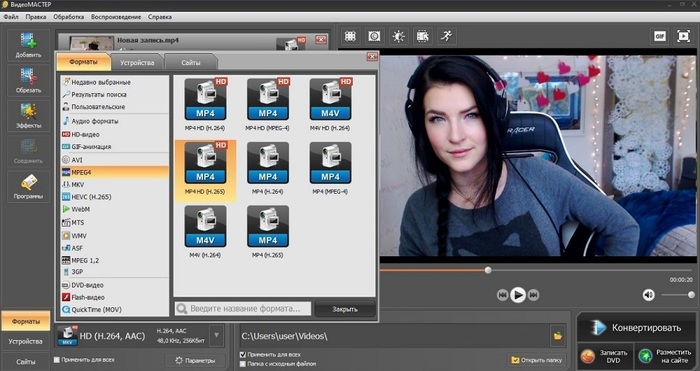This screenshot has width=700, height=371.
Task: Choose MP4 HD (MPEG-4) format icon
Action: point(268,99)
